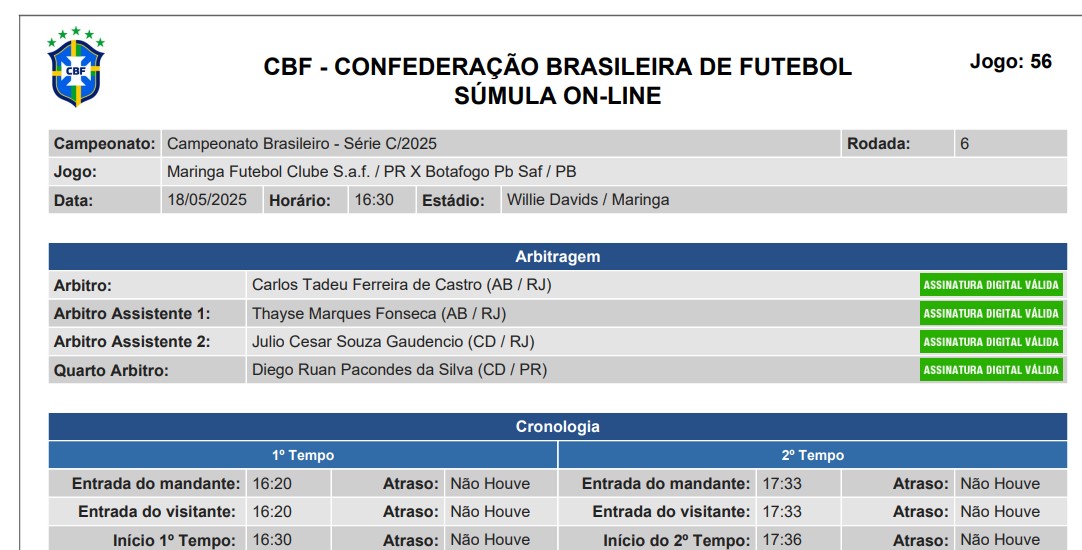
Task: Select the Arbitragem section header
Action: tap(558, 257)
